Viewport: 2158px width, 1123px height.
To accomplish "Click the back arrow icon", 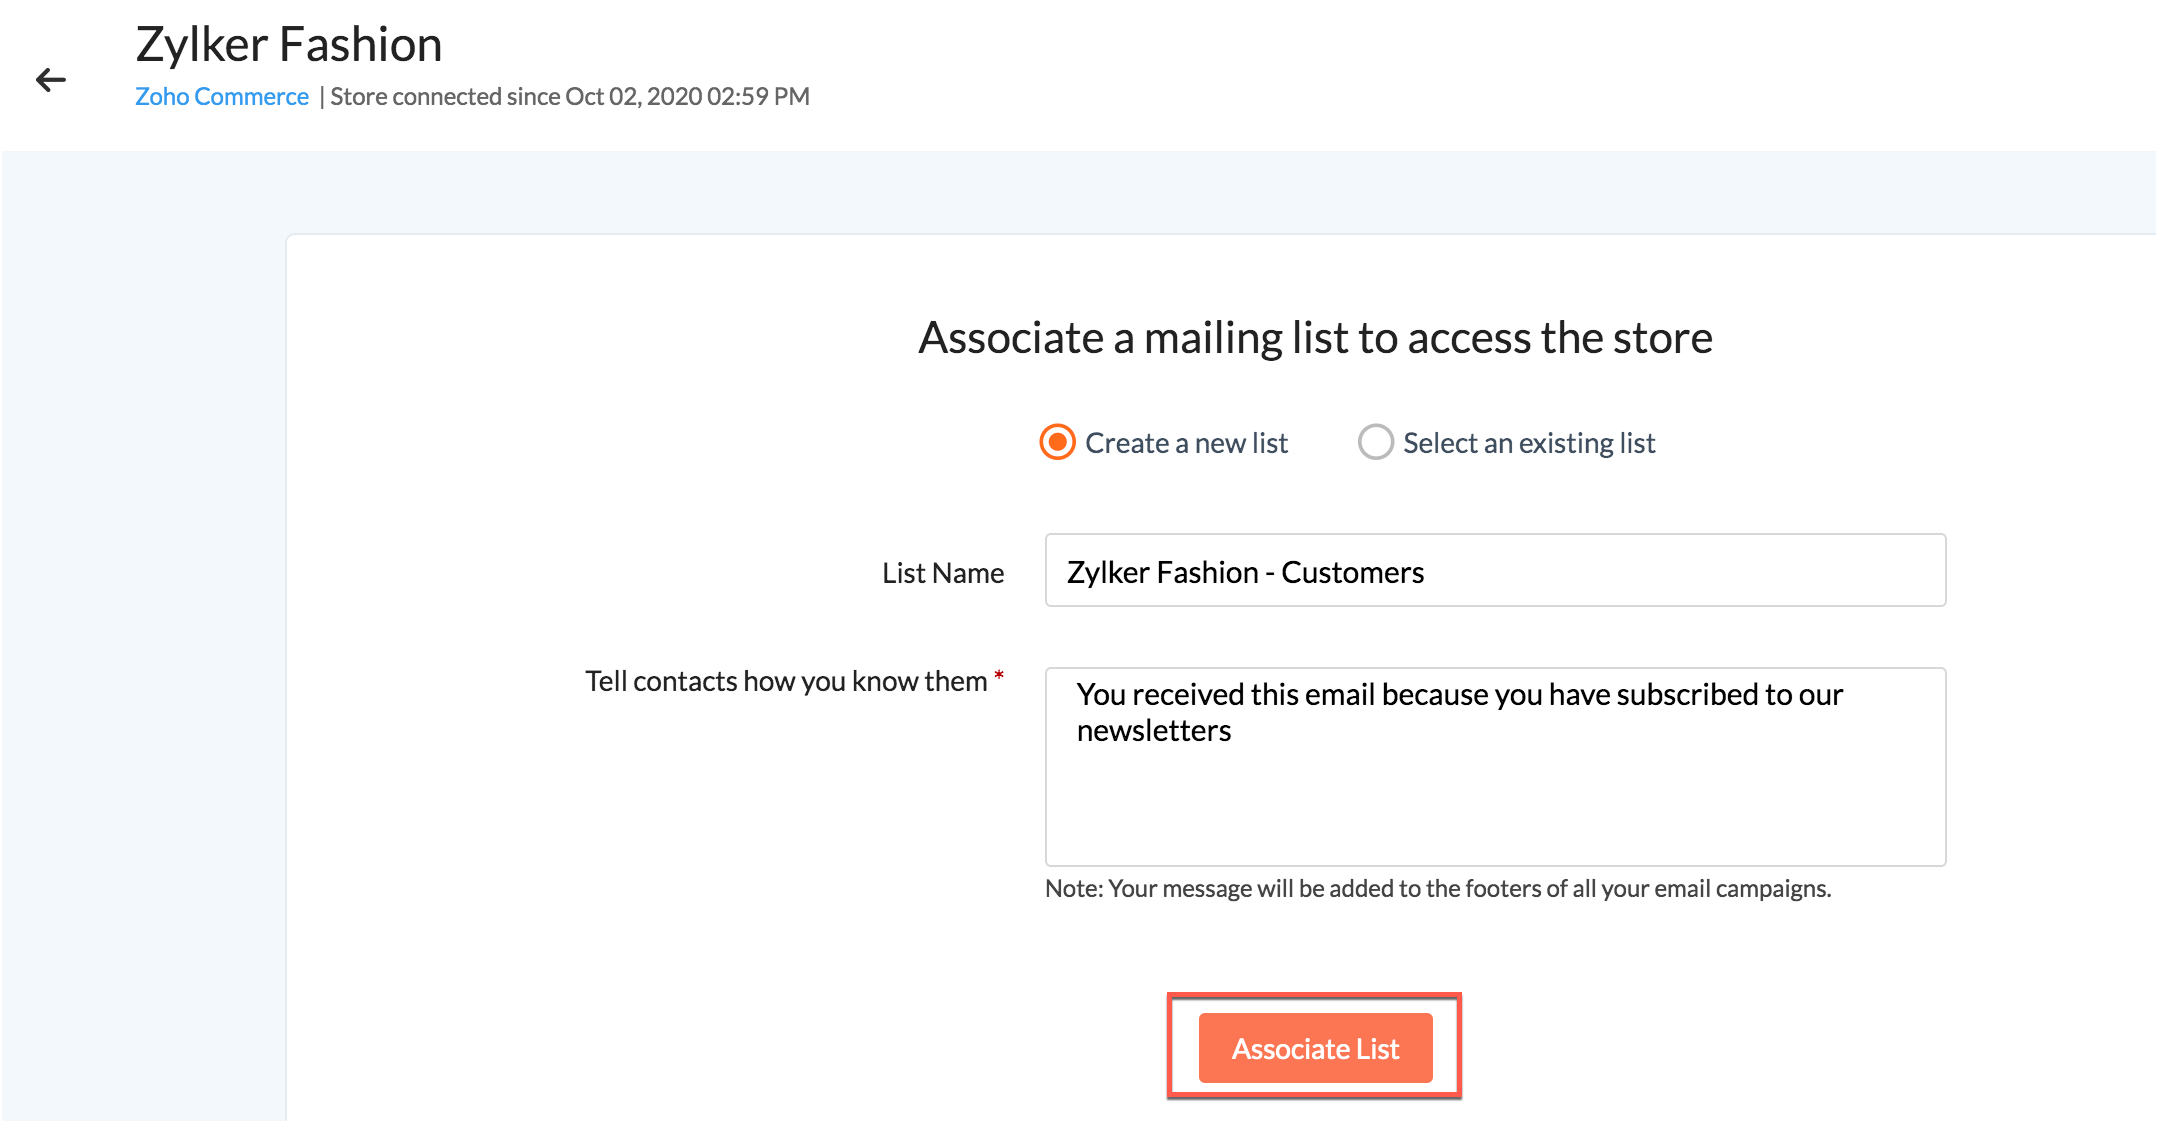I will pyautogui.click(x=50, y=80).
